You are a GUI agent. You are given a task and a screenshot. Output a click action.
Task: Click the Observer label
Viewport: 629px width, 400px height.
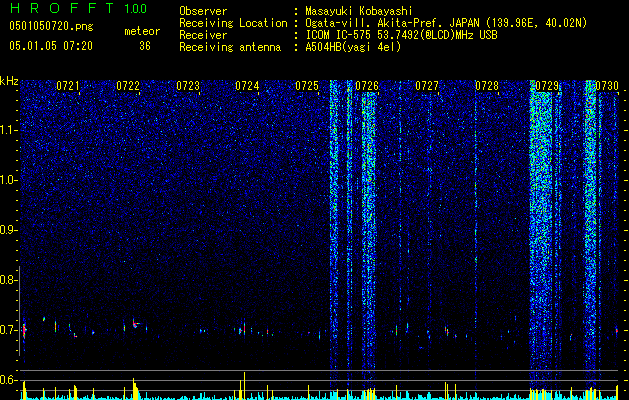tap(203, 11)
